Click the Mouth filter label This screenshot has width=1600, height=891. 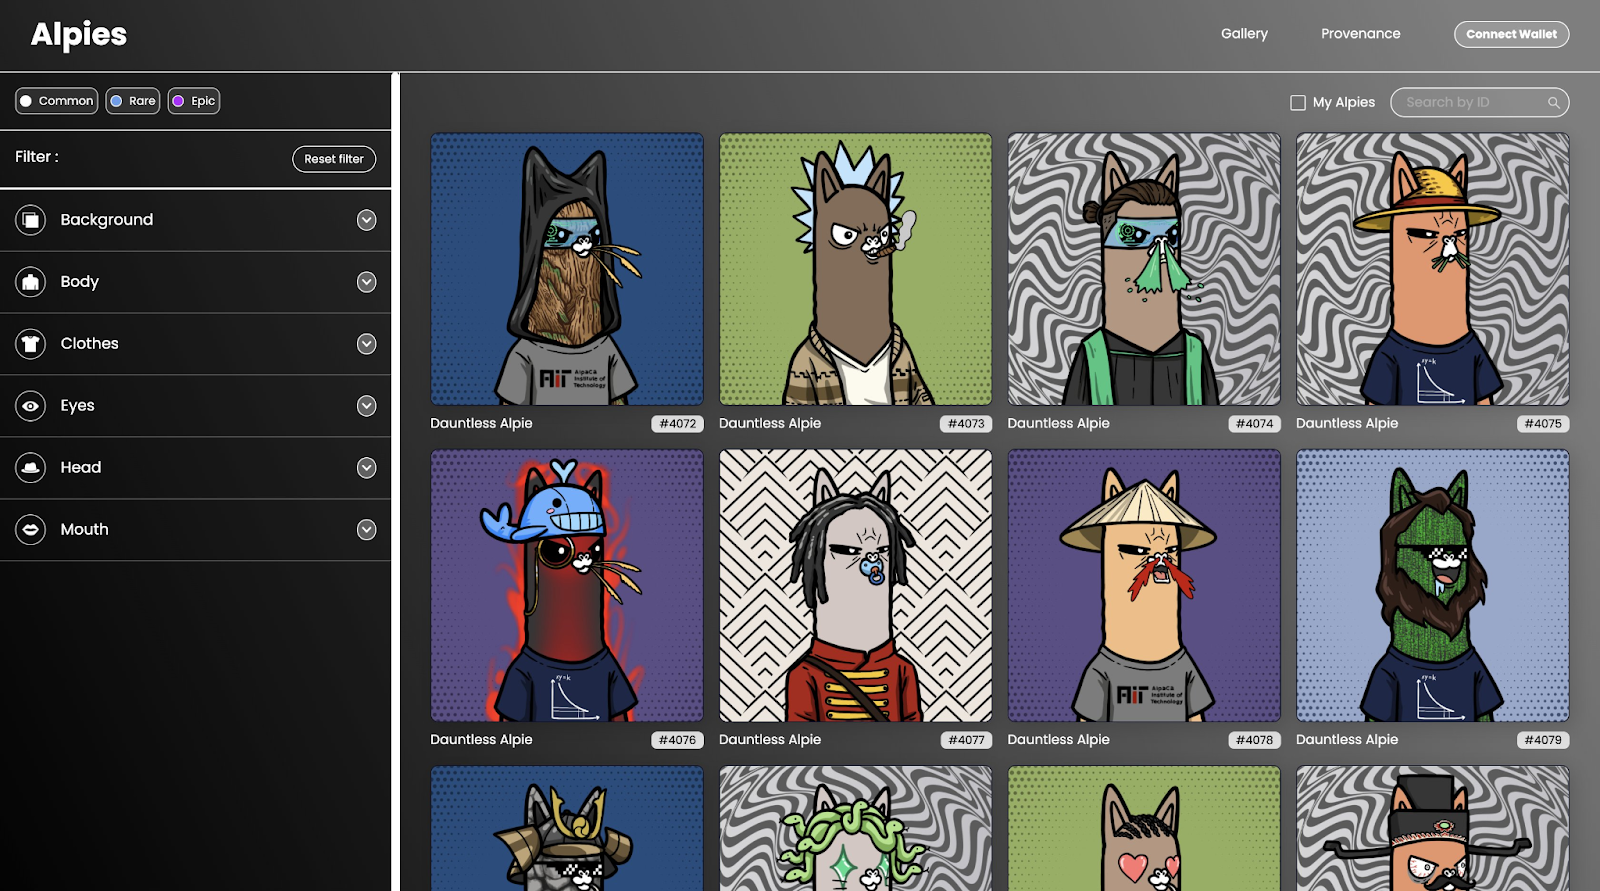pos(84,529)
